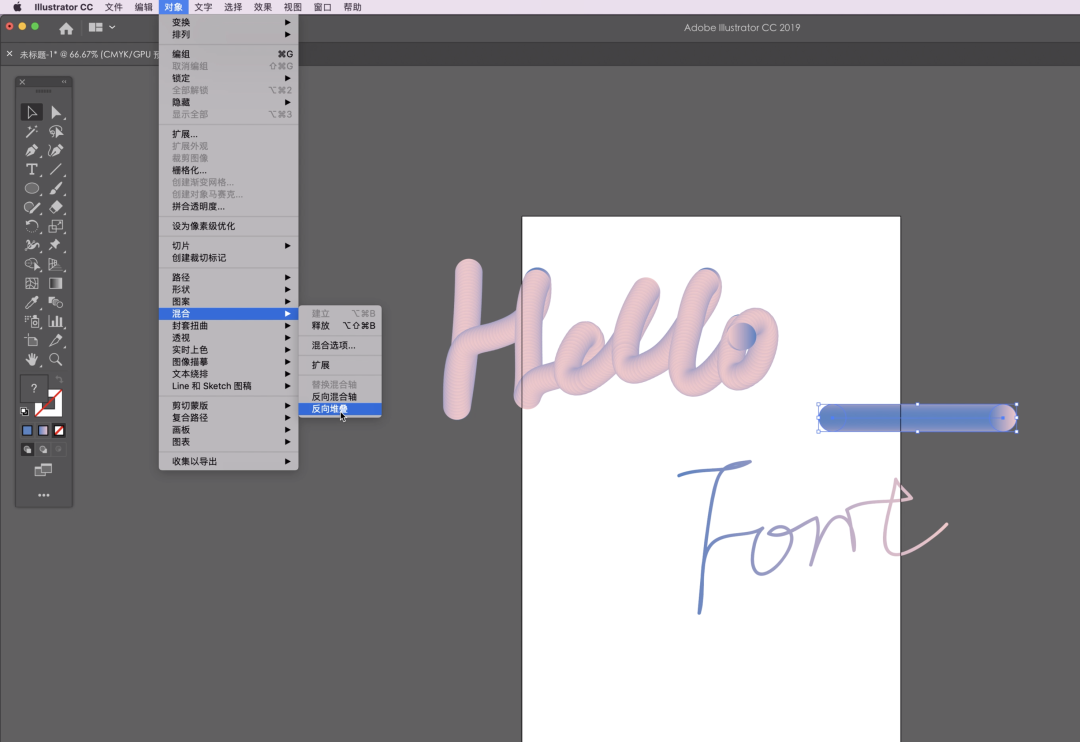This screenshot has width=1080, height=742.
Task: Open the 效果 menu in menu bar
Action: (262, 7)
